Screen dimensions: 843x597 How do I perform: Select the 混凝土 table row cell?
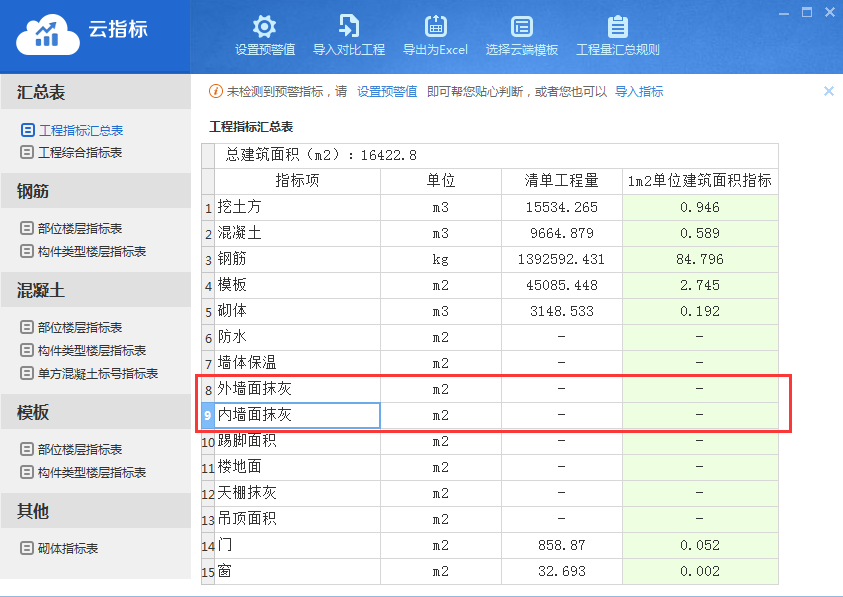297,233
